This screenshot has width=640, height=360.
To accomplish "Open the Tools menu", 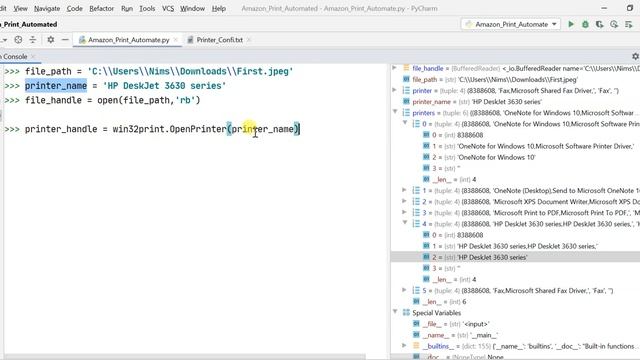I will pos(147,8).
